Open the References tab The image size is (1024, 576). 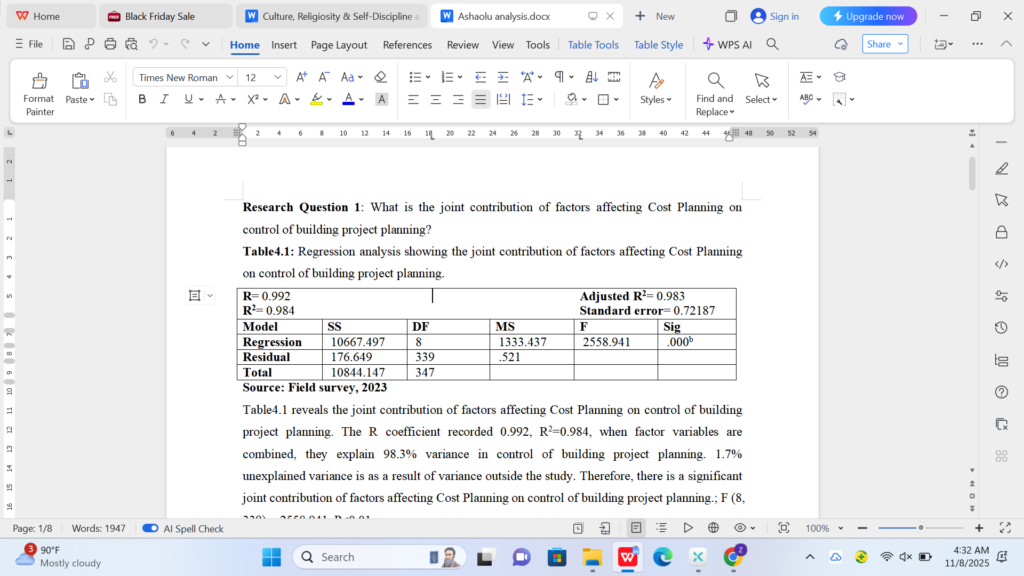(x=408, y=44)
